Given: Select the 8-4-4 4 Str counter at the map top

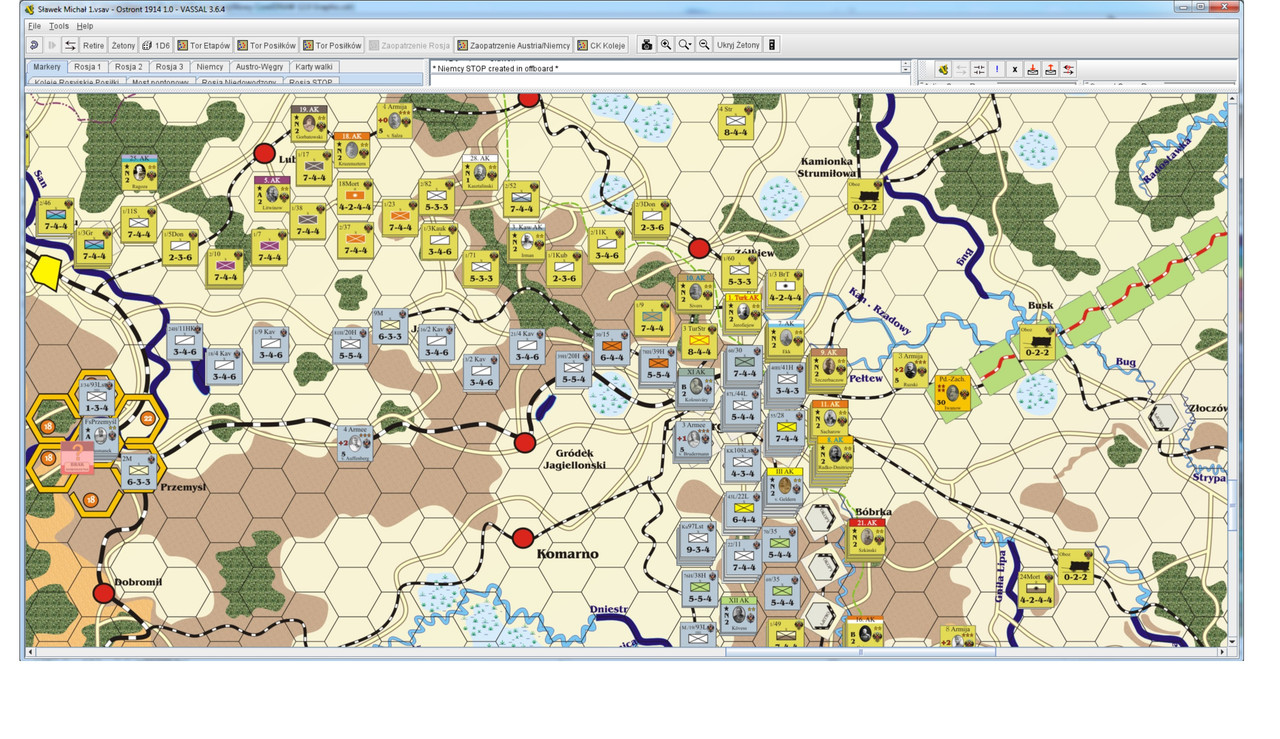Looking at the screenshot, I should point(735,121).
